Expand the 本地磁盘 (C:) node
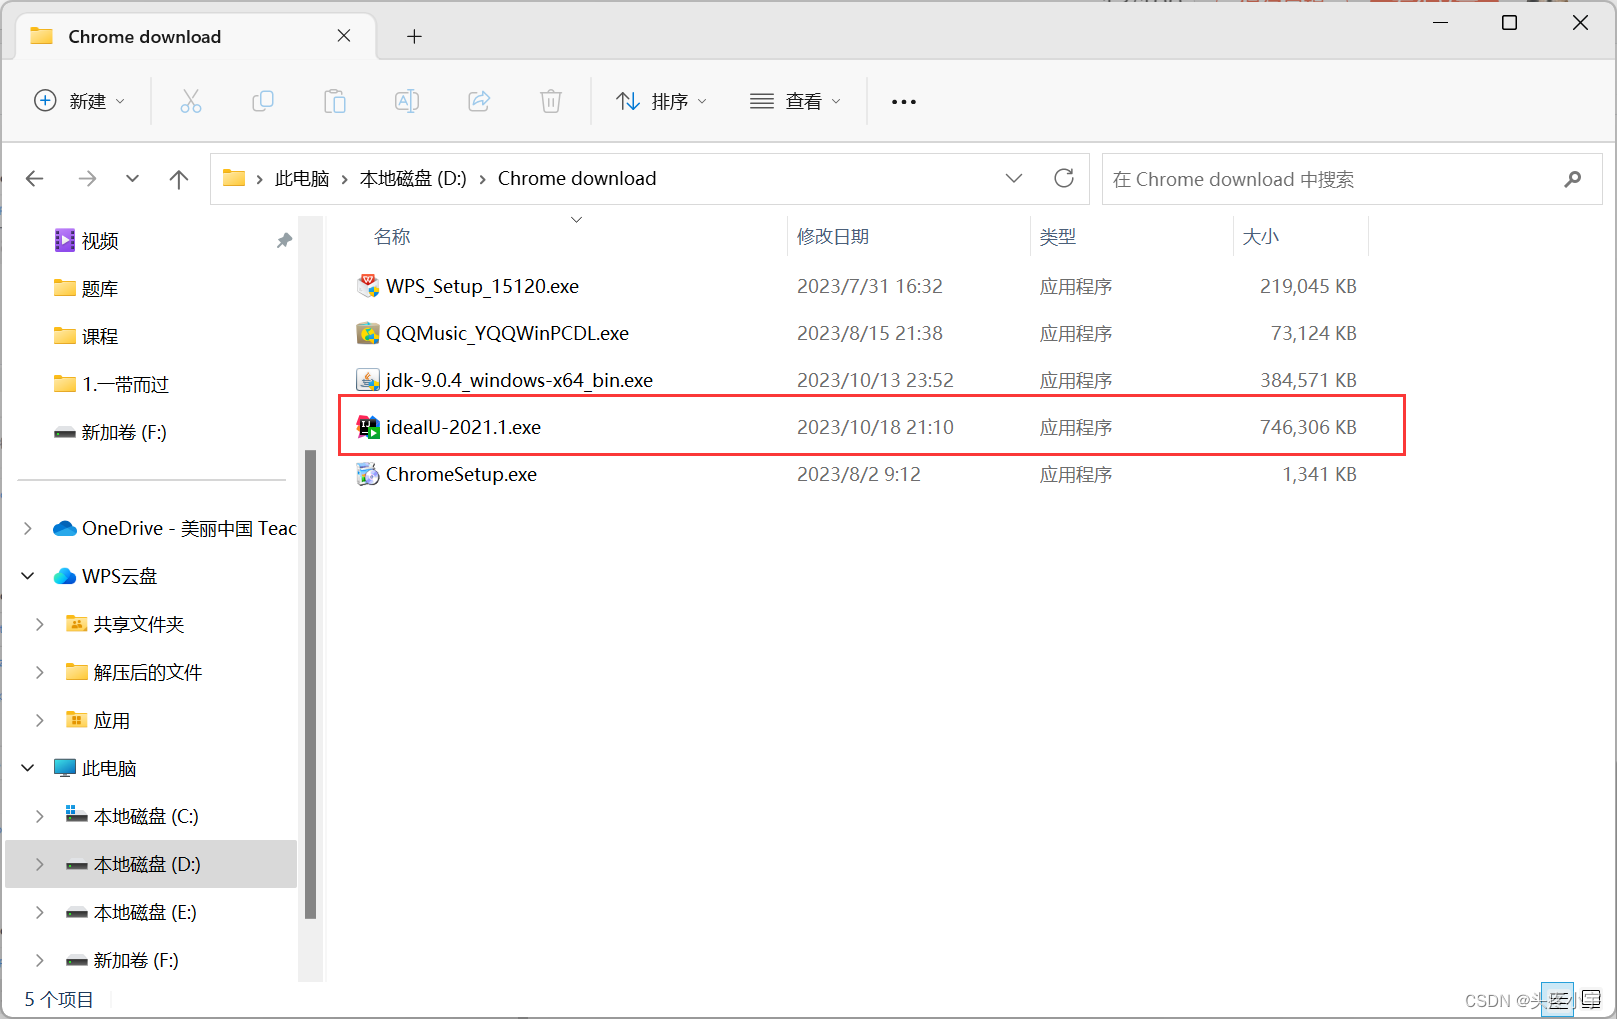The width and height of the screenshot is (1617, 1019). click(x=40, y=816)
